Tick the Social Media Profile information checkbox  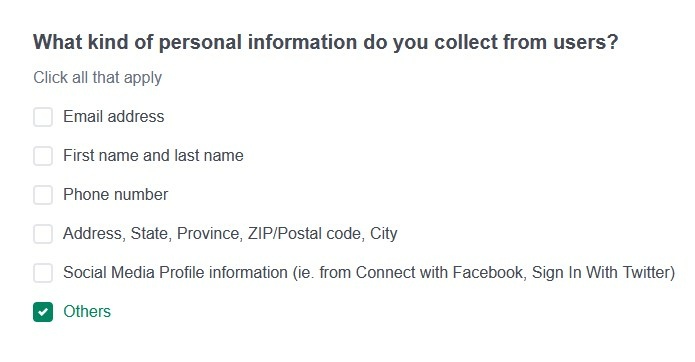tap(43, 273)
